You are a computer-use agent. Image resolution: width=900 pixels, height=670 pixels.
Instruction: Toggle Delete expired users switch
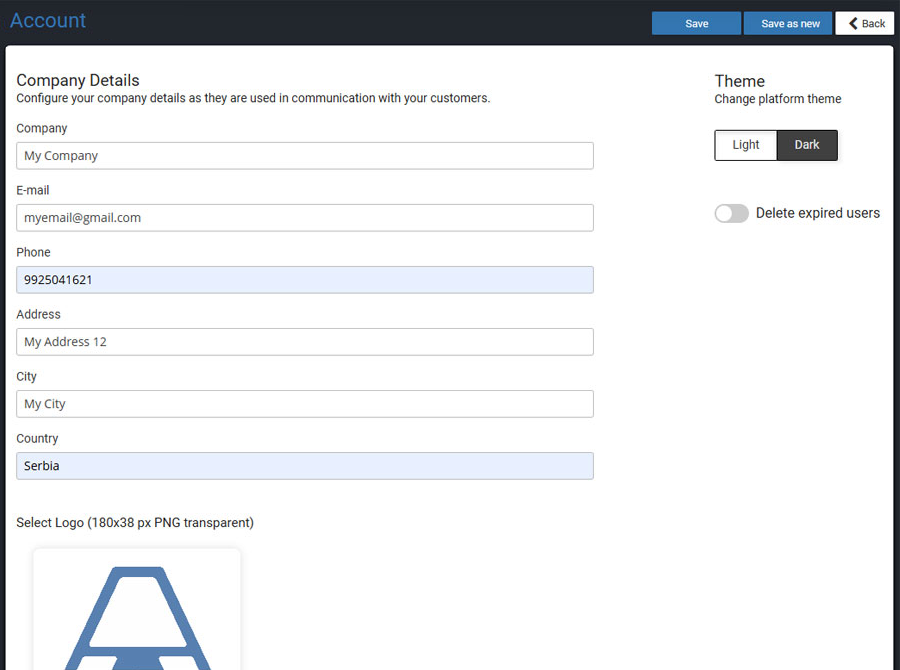coord(731,214)
